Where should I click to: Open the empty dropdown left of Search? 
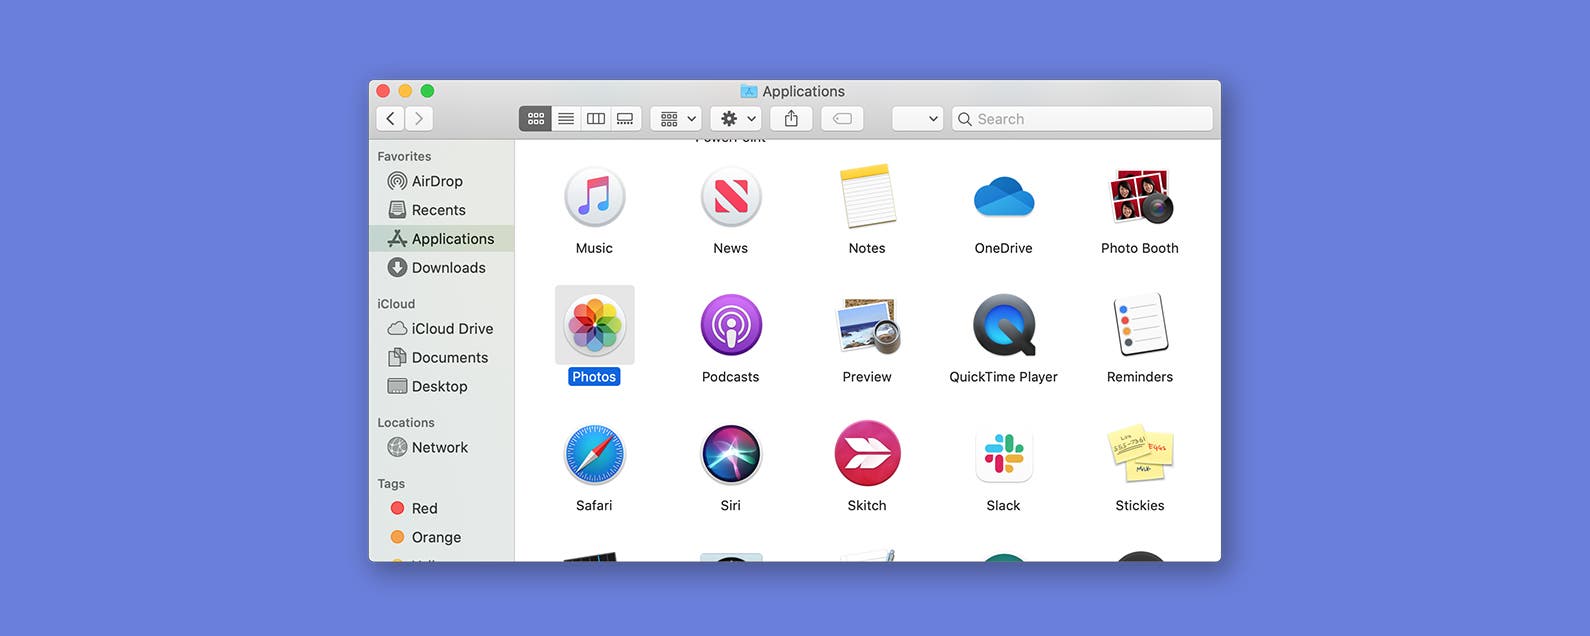918,119
